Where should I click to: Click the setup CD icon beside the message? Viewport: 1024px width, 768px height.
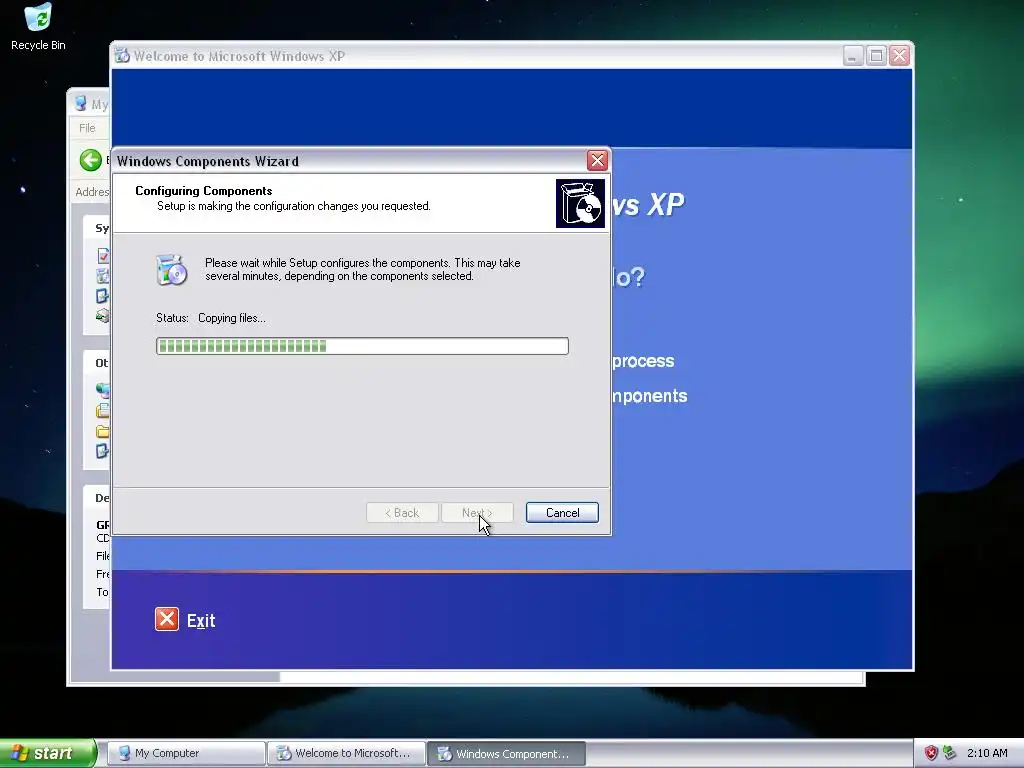click(172, 270)
